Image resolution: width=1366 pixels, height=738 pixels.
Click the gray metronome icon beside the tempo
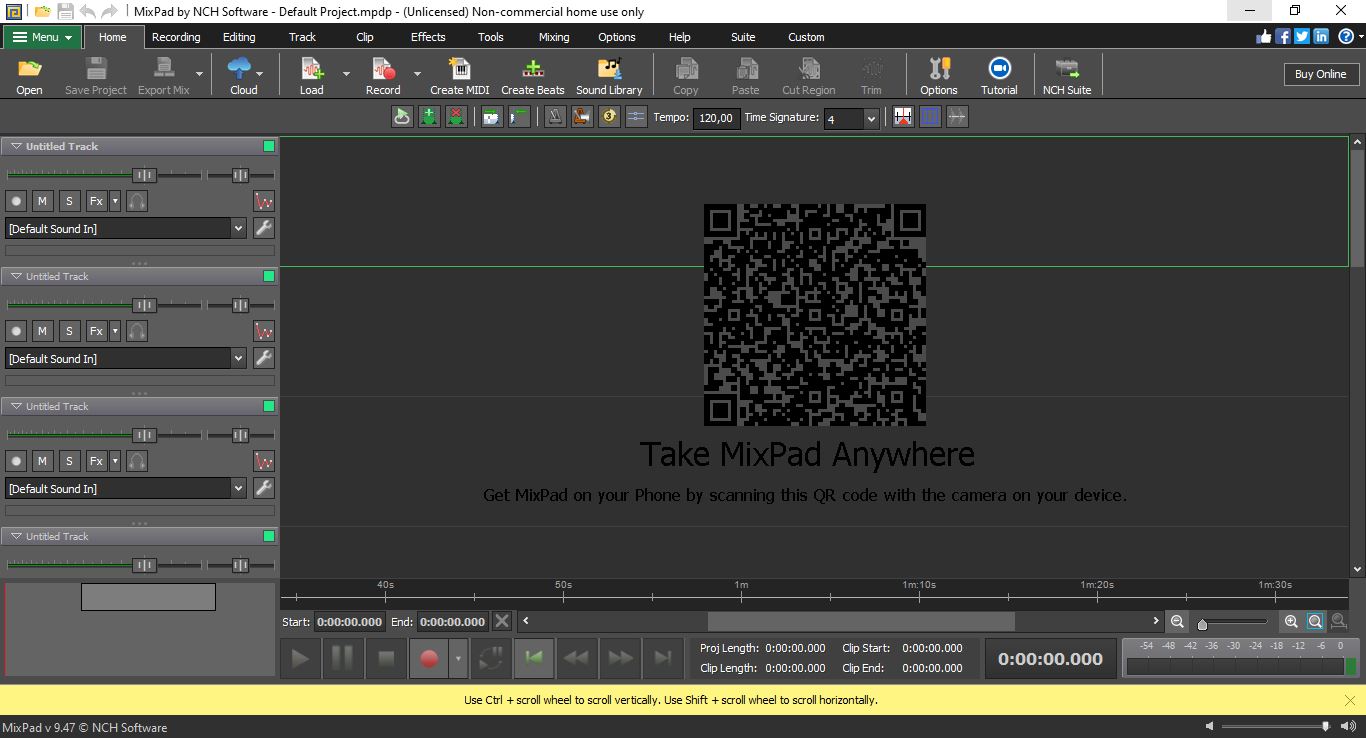[555, 117]
